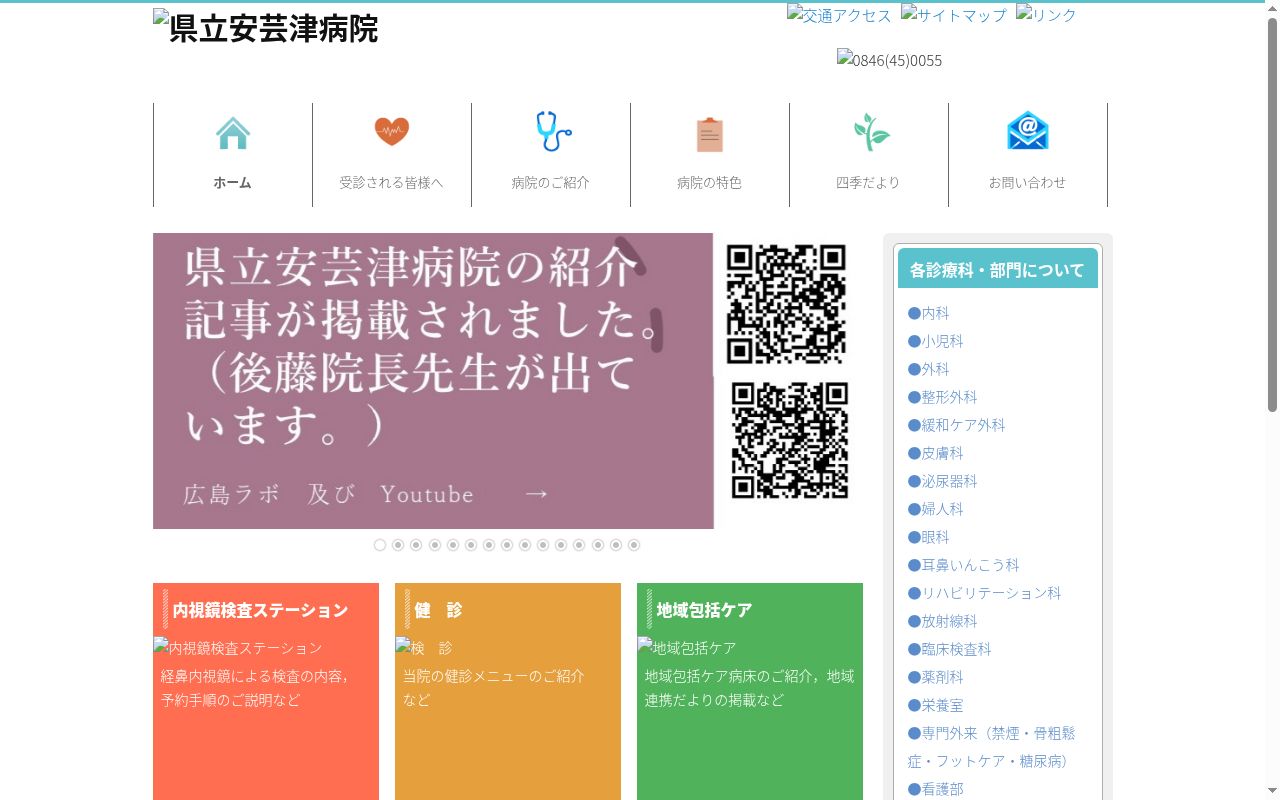Open the 耳鼻いんこう科 department link

click(x=964, y=565)
